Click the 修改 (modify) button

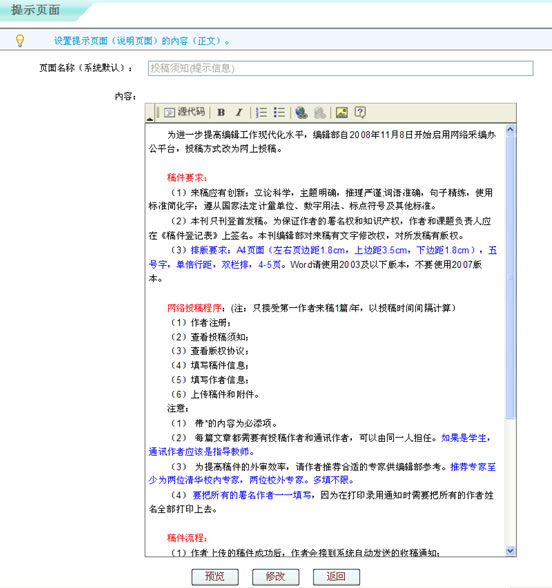tap(276, 577)
